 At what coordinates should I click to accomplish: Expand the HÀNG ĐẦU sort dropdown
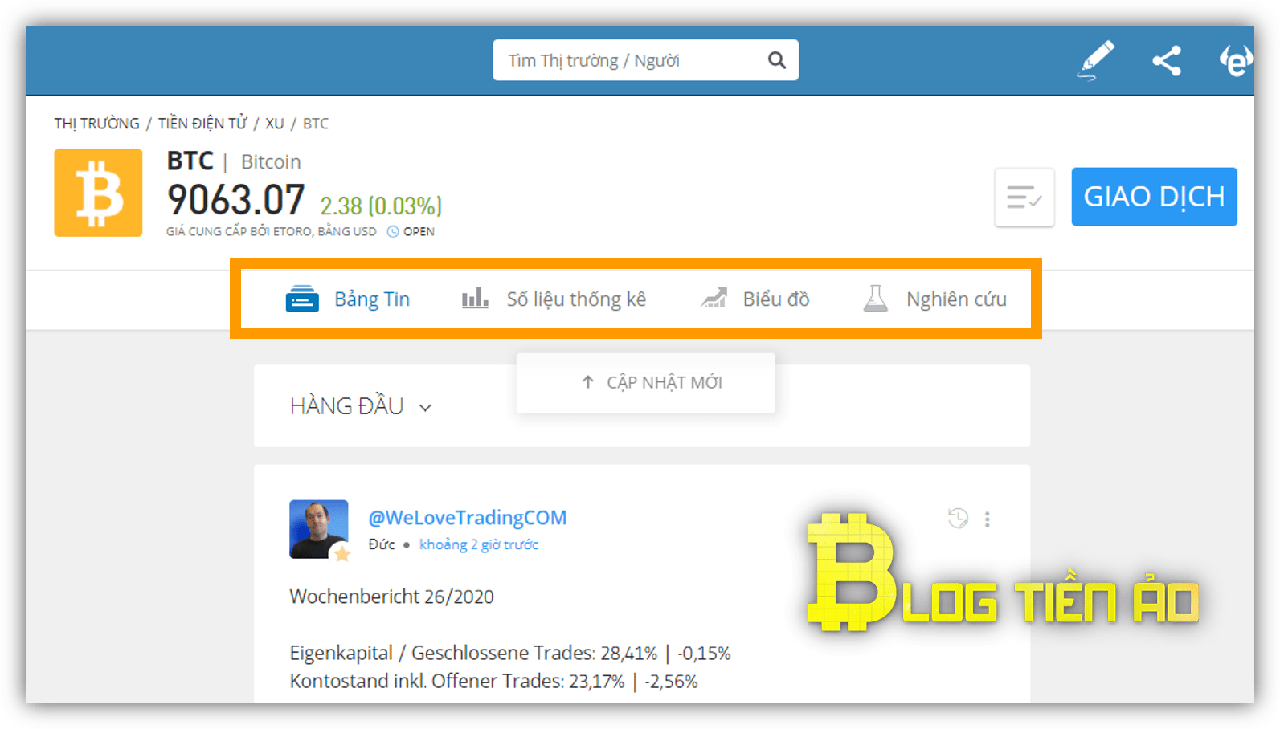pyautogui.click(x=361, y=406)
